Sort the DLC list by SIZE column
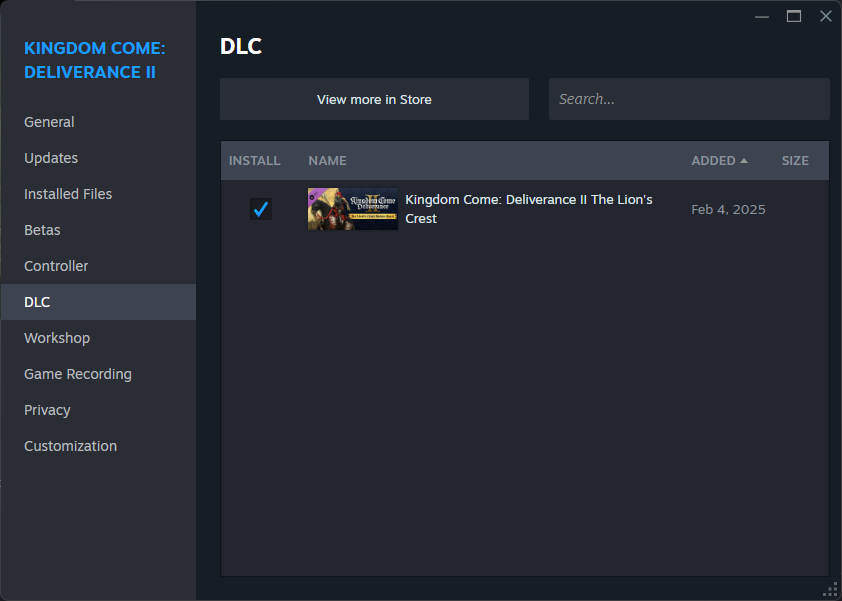Image resolution: width=842 pixels, height=601 pixels. (795, 161)
